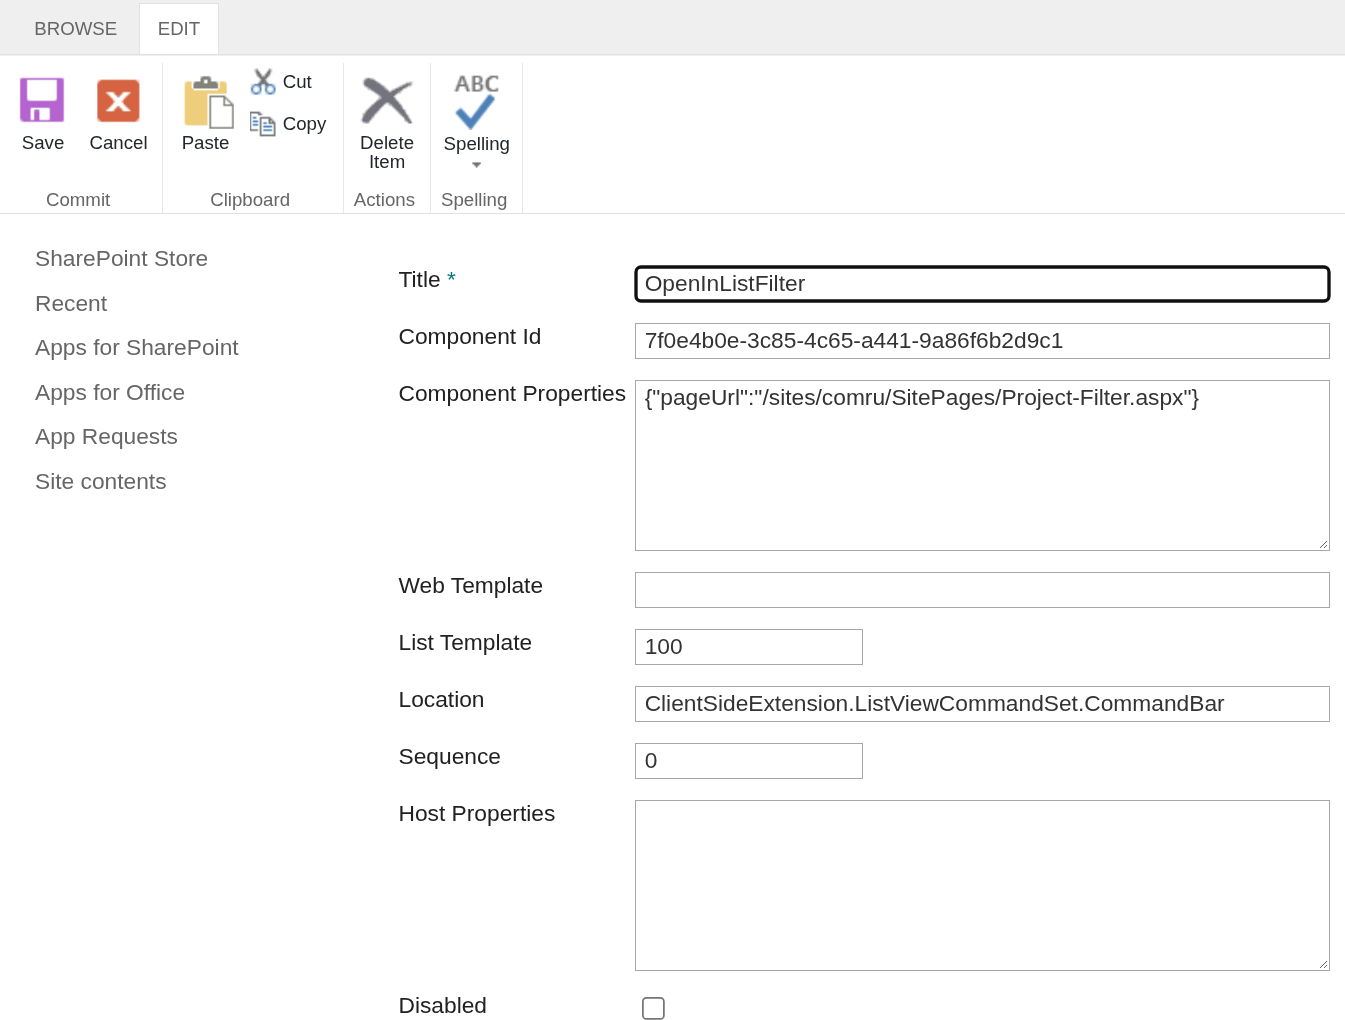The height and width of the screenshot is (1020, 1345).
Task: Go to Apps for SharePoint
Action: pos(137,348)
